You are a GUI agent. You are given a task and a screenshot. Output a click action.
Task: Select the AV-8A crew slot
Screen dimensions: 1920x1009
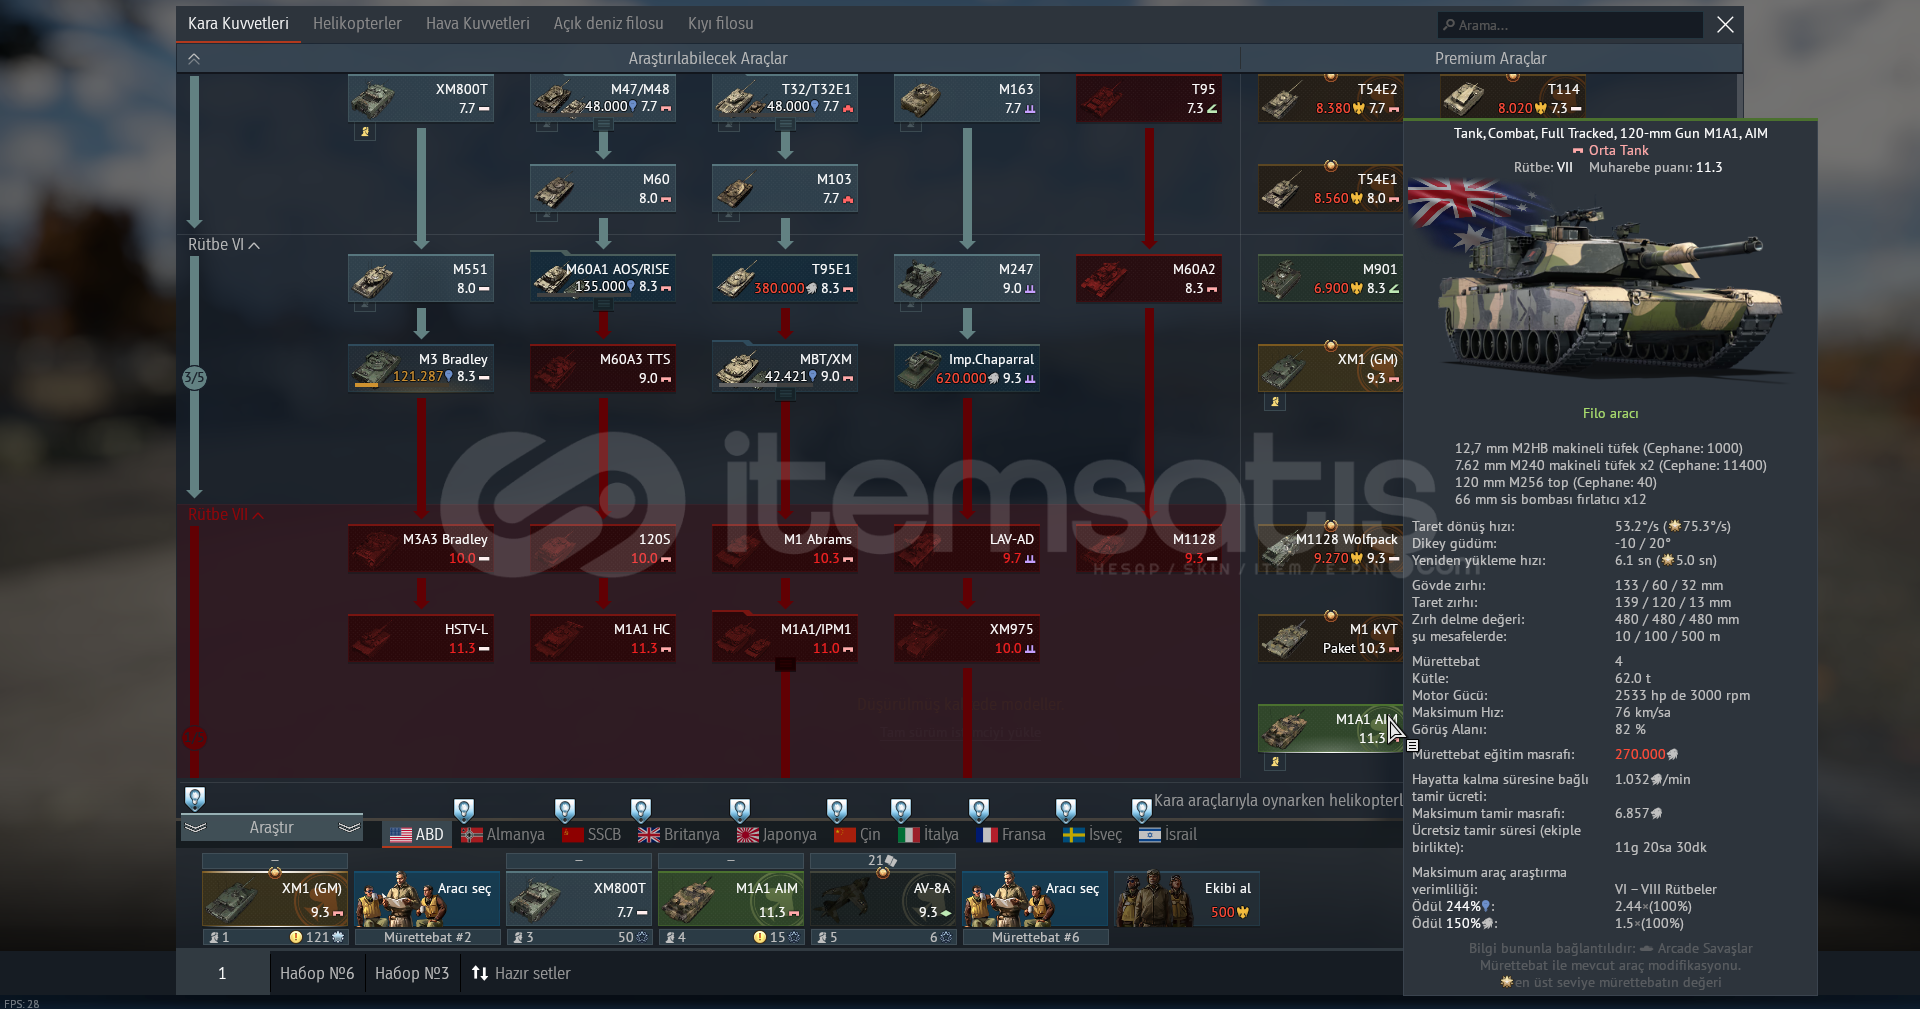[x=883, y=899]
